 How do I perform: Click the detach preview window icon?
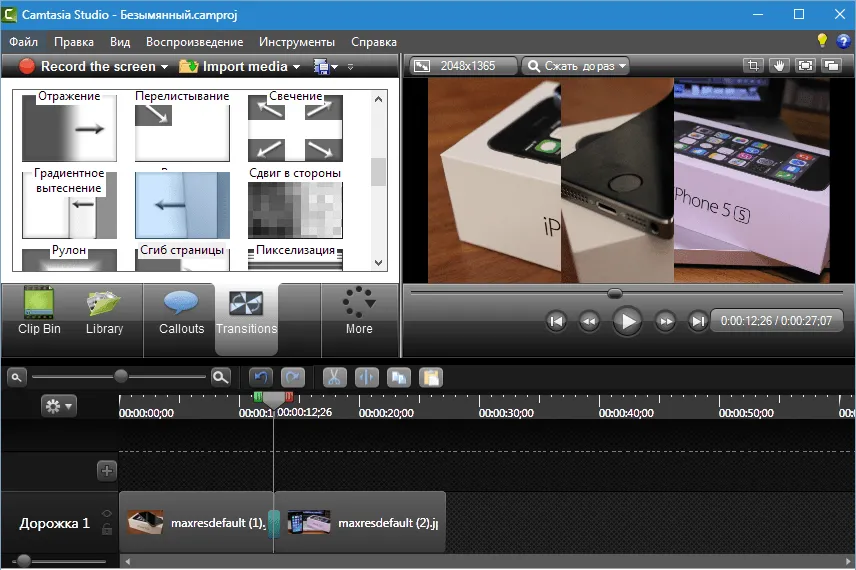point(831,66)
